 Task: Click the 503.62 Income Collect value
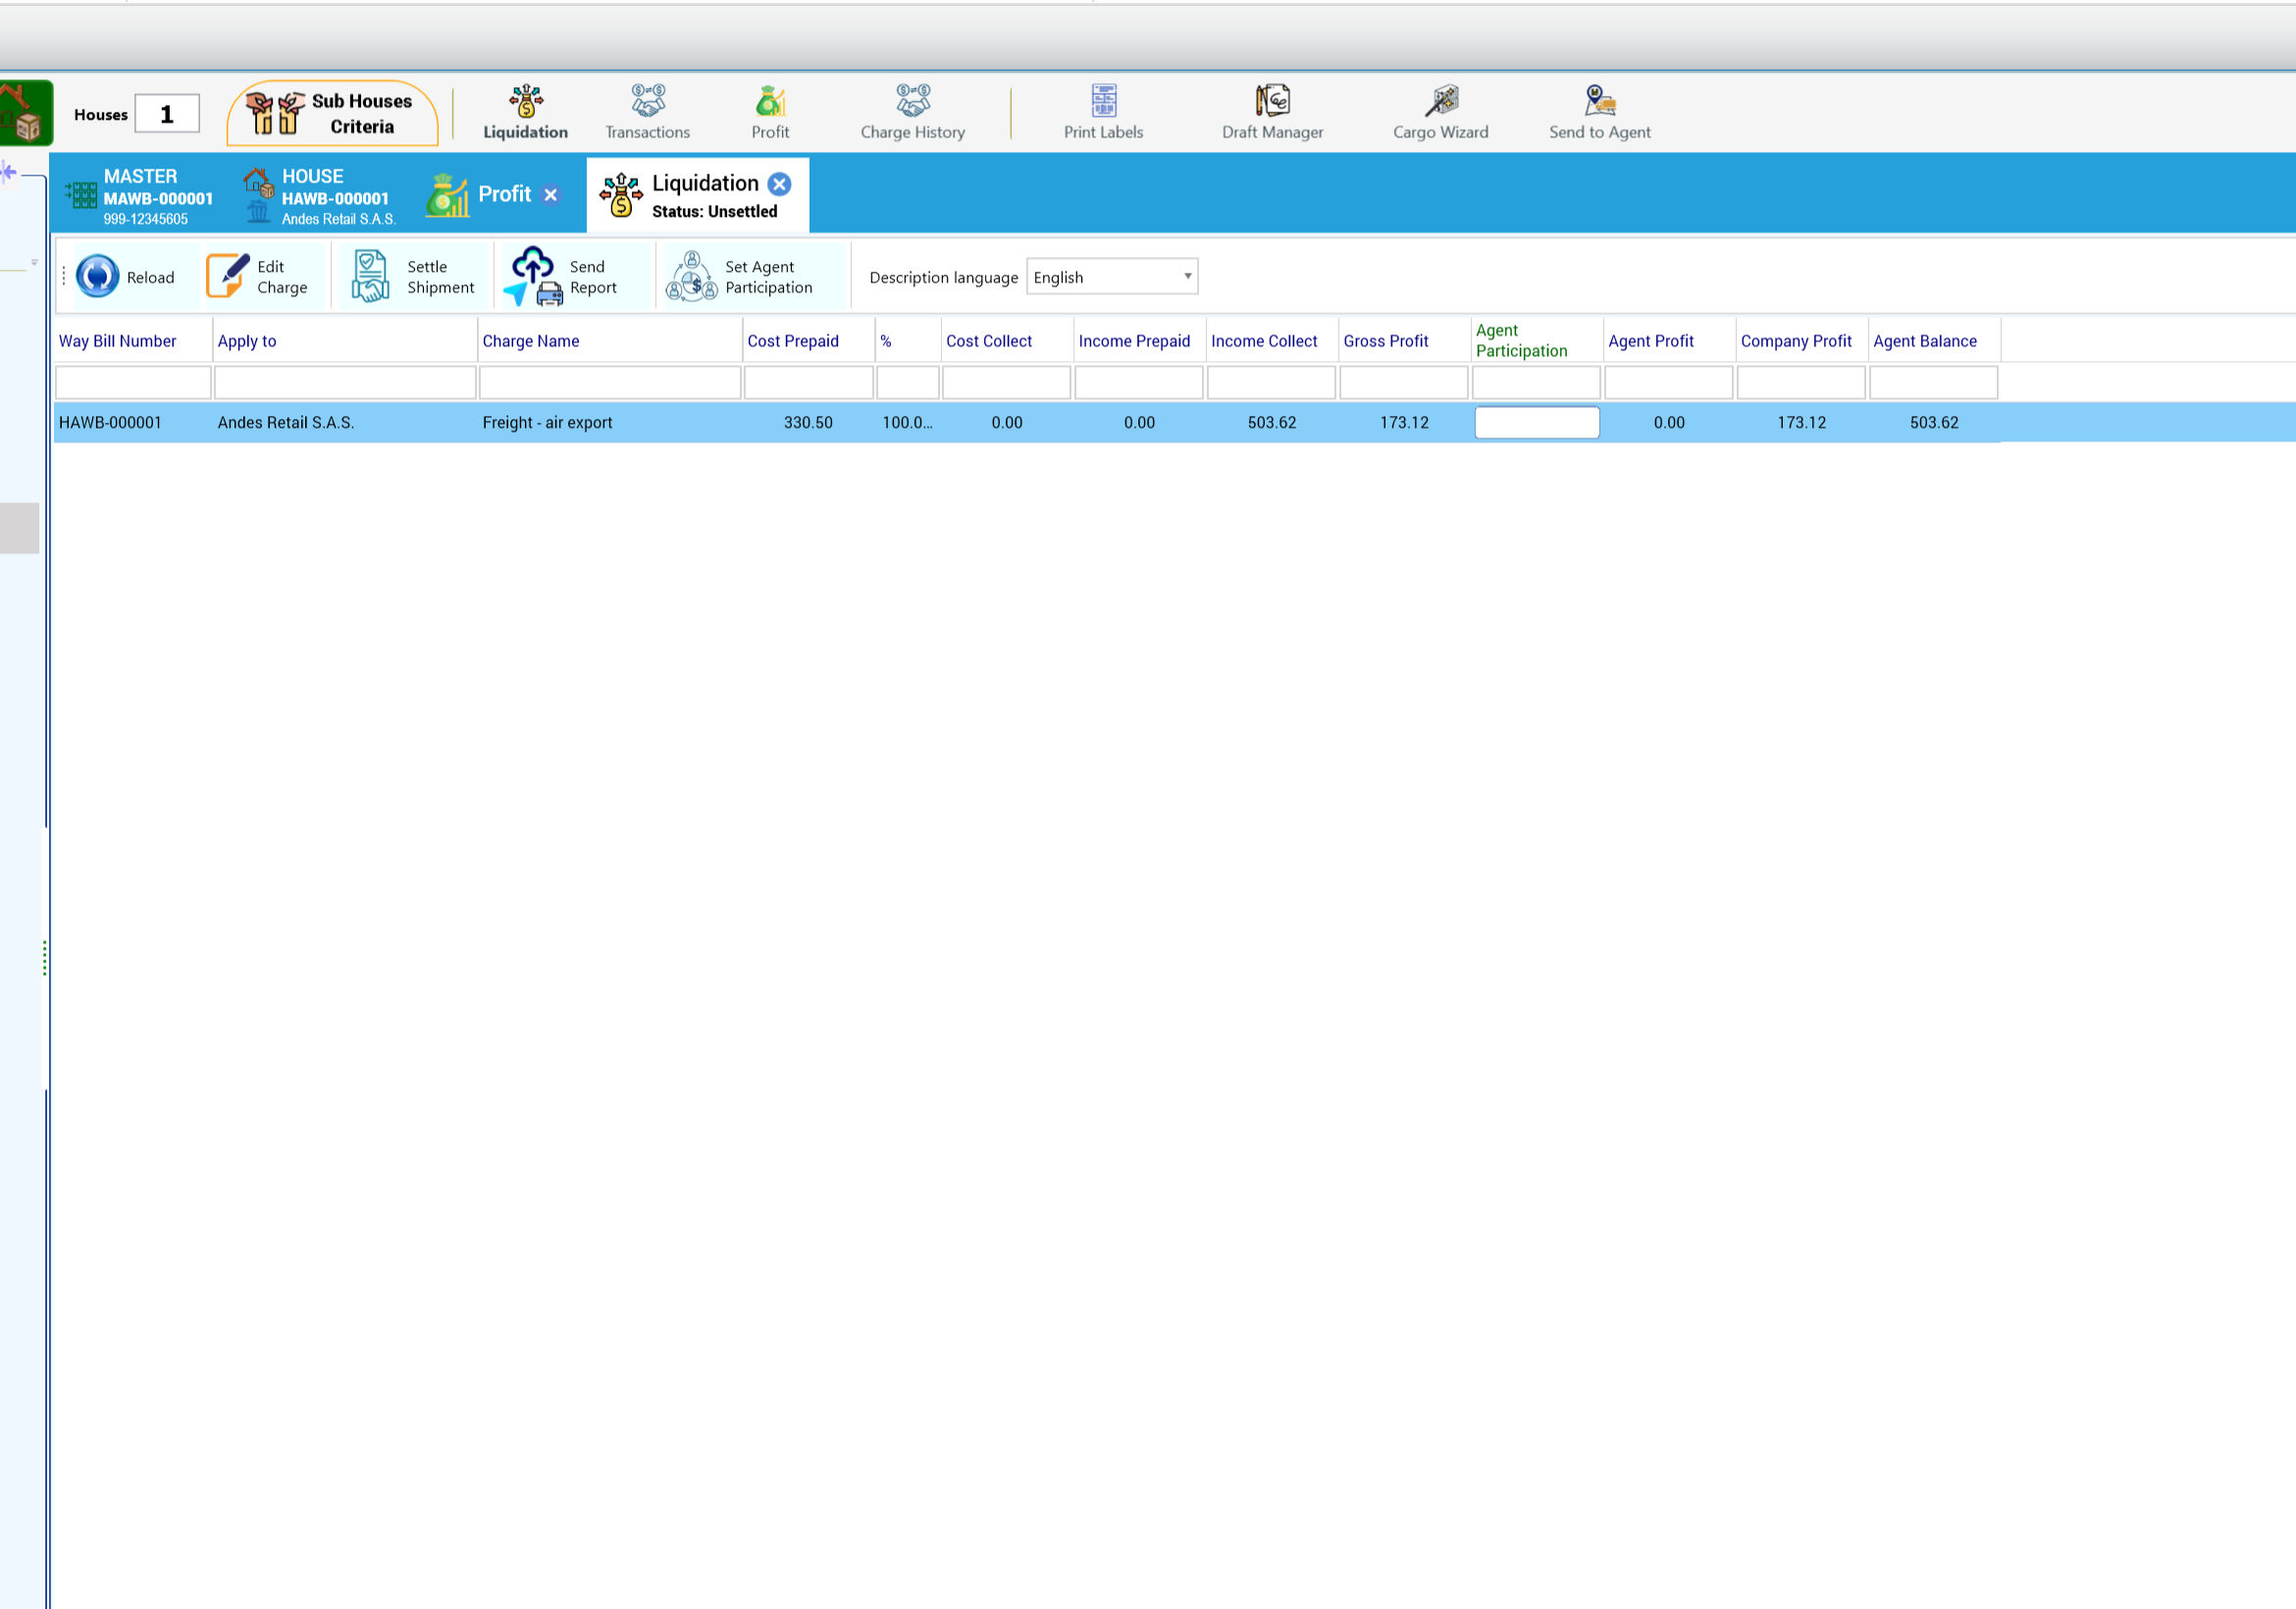[x=1272, y=423]
